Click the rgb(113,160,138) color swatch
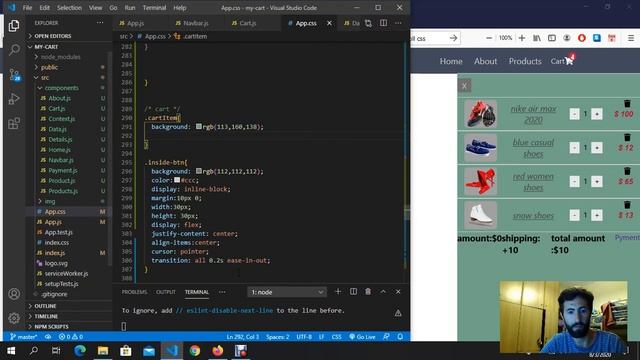Image resolution: width=640 pixels, height=360 pixels. point(199,127)
